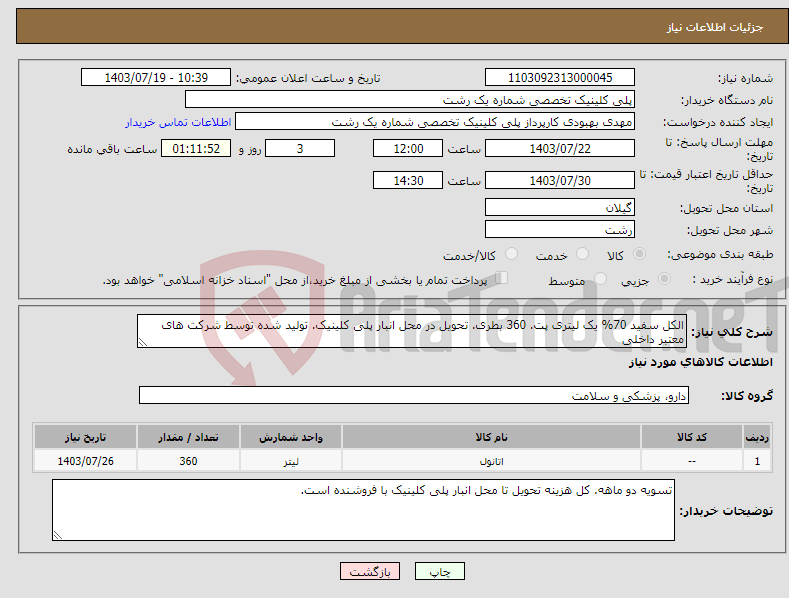Click the نام کالا column header
Screen dimensions: 789x598
(x=491, y=437)
